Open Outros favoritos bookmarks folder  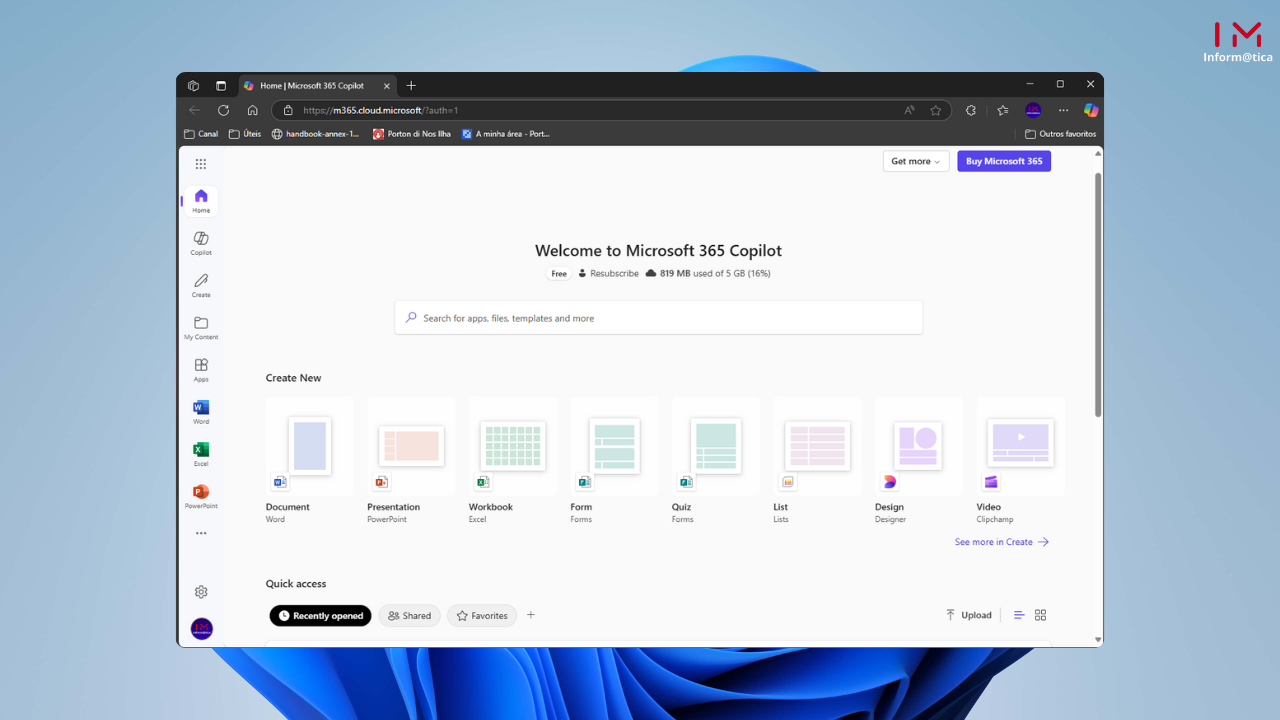(1061, 134)
